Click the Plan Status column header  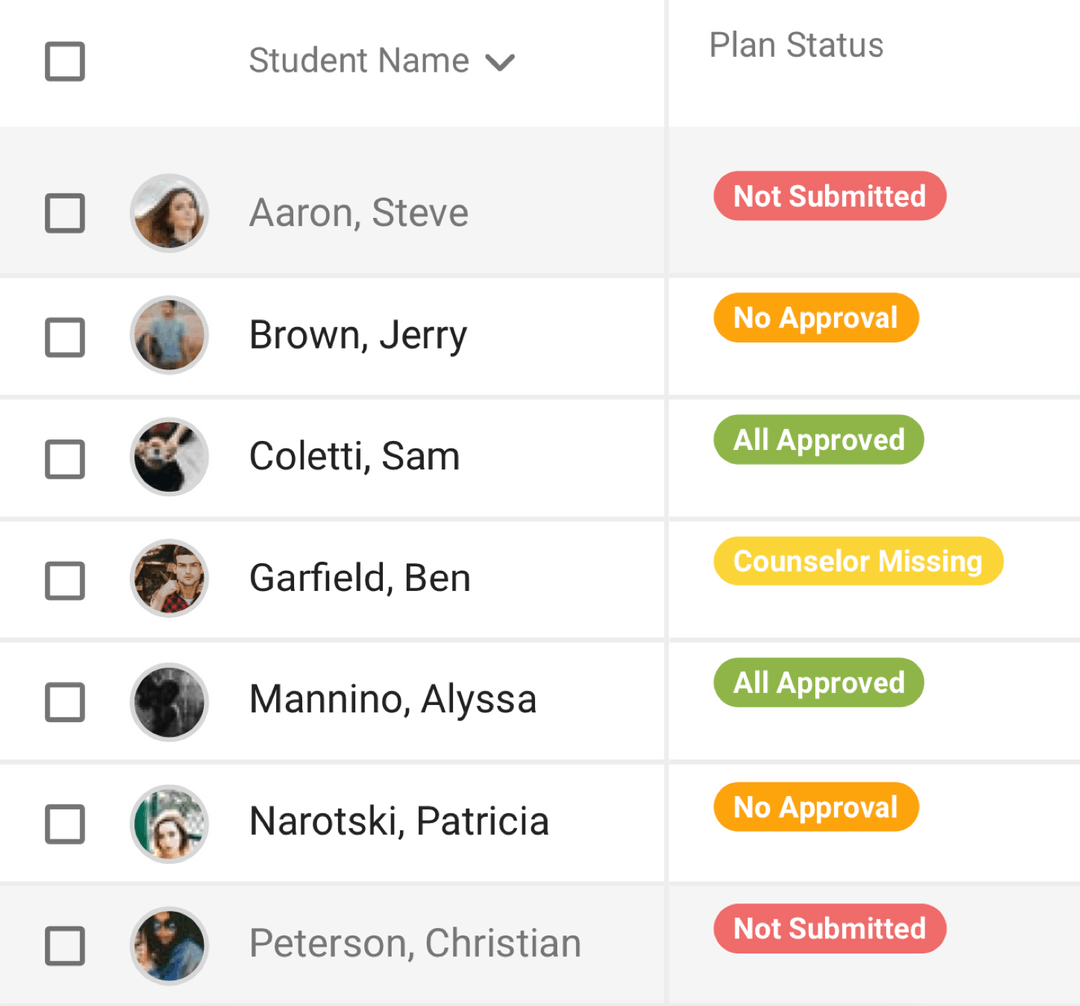(x=795, y=44)
